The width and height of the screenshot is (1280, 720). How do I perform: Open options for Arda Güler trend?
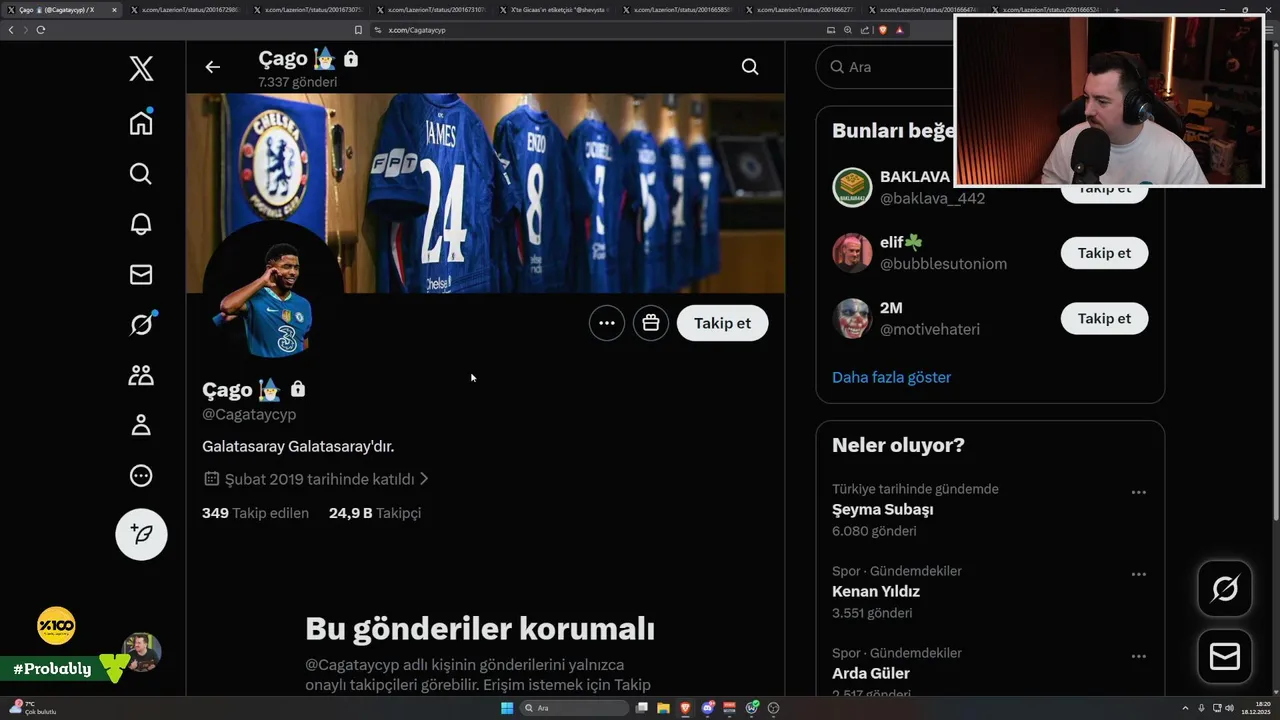coord(1138,656)
